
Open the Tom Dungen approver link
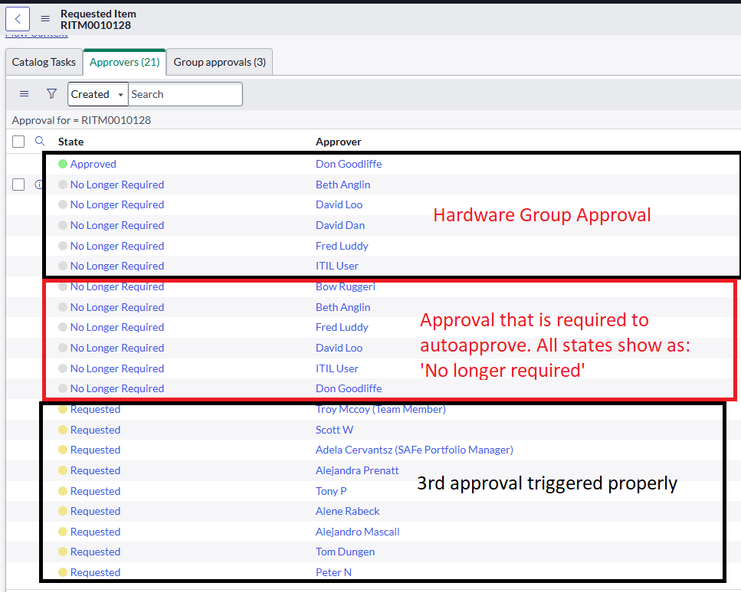click(345, 552)
